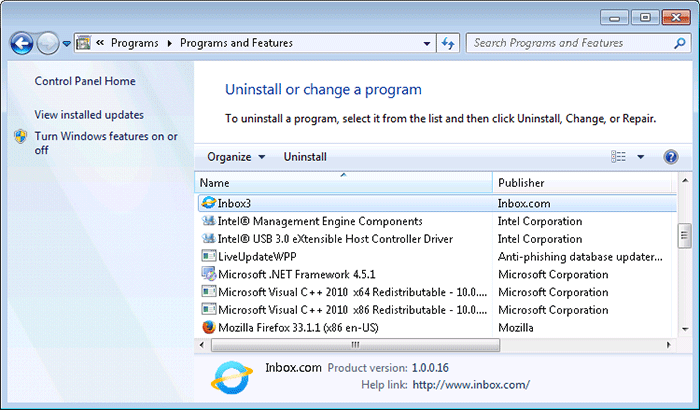Viewport: 700px width, 410px height.
Task: Open the Organize menu
Action: 236,157
